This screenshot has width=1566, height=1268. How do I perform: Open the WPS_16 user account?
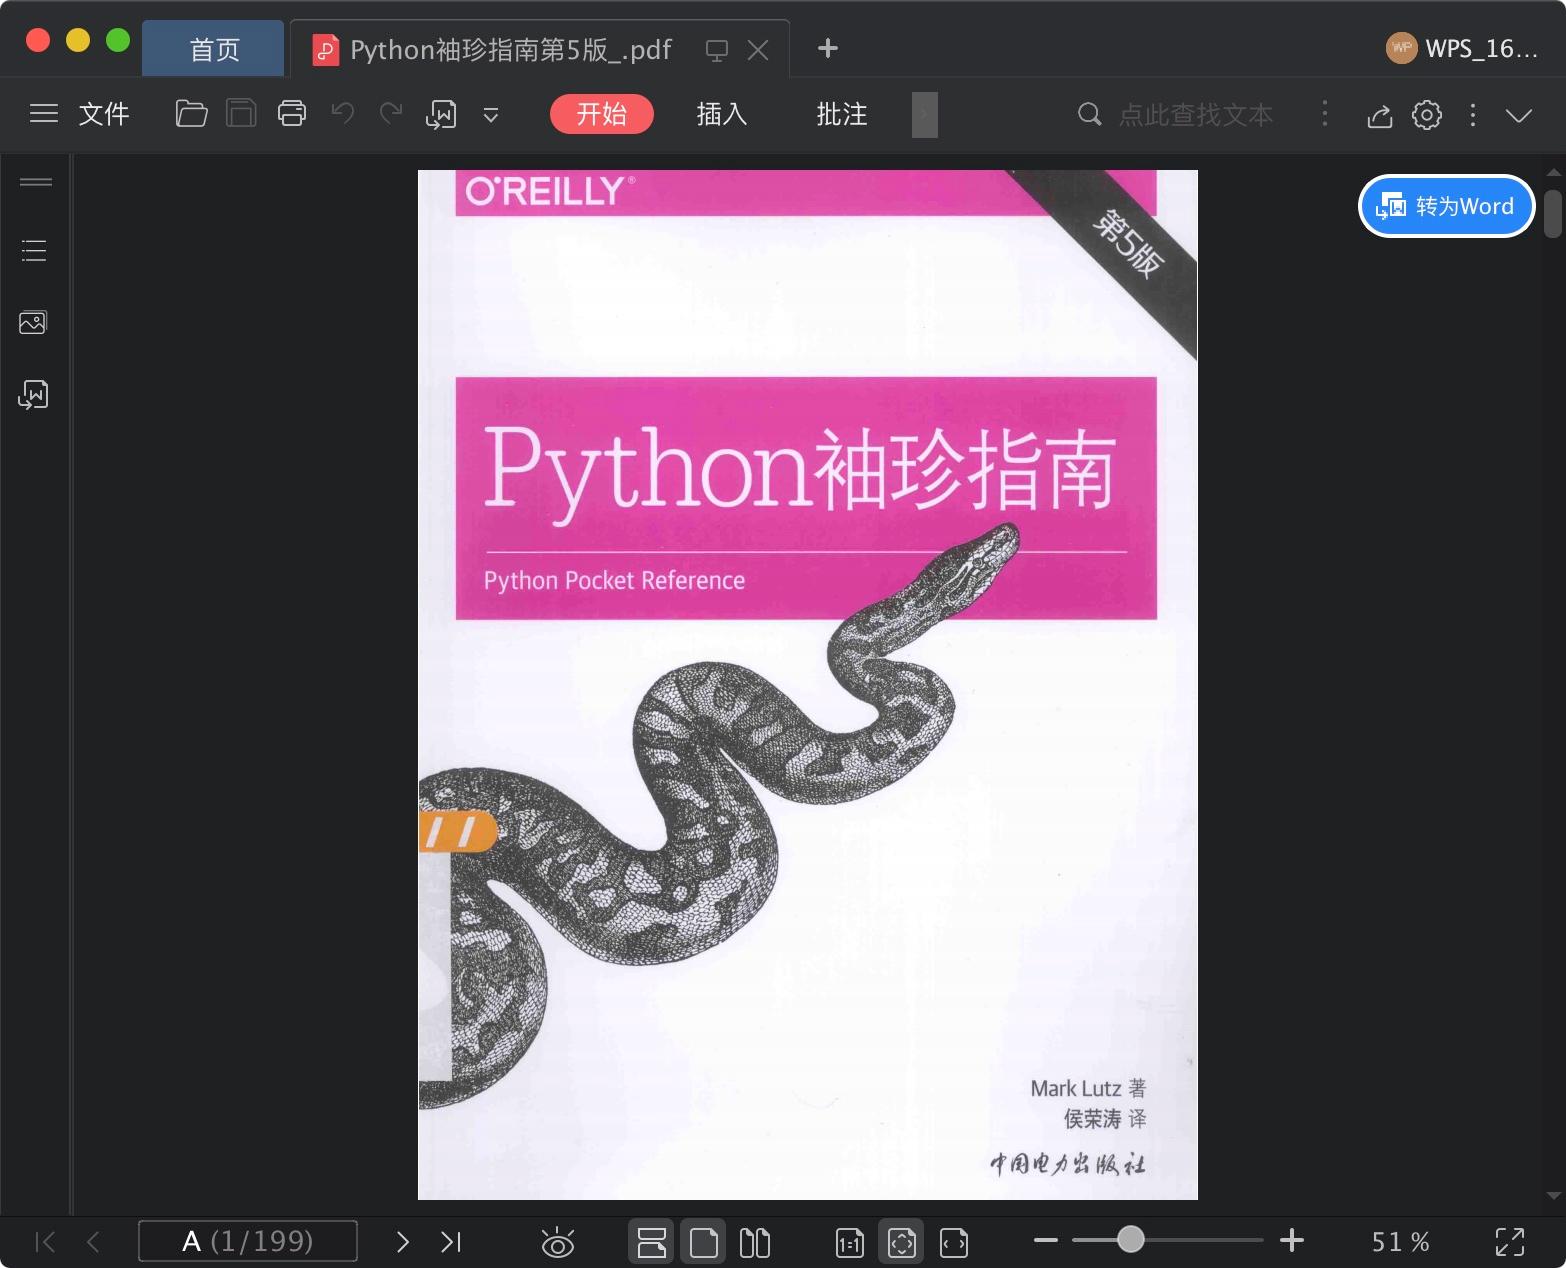click(x=1462, y=48)
